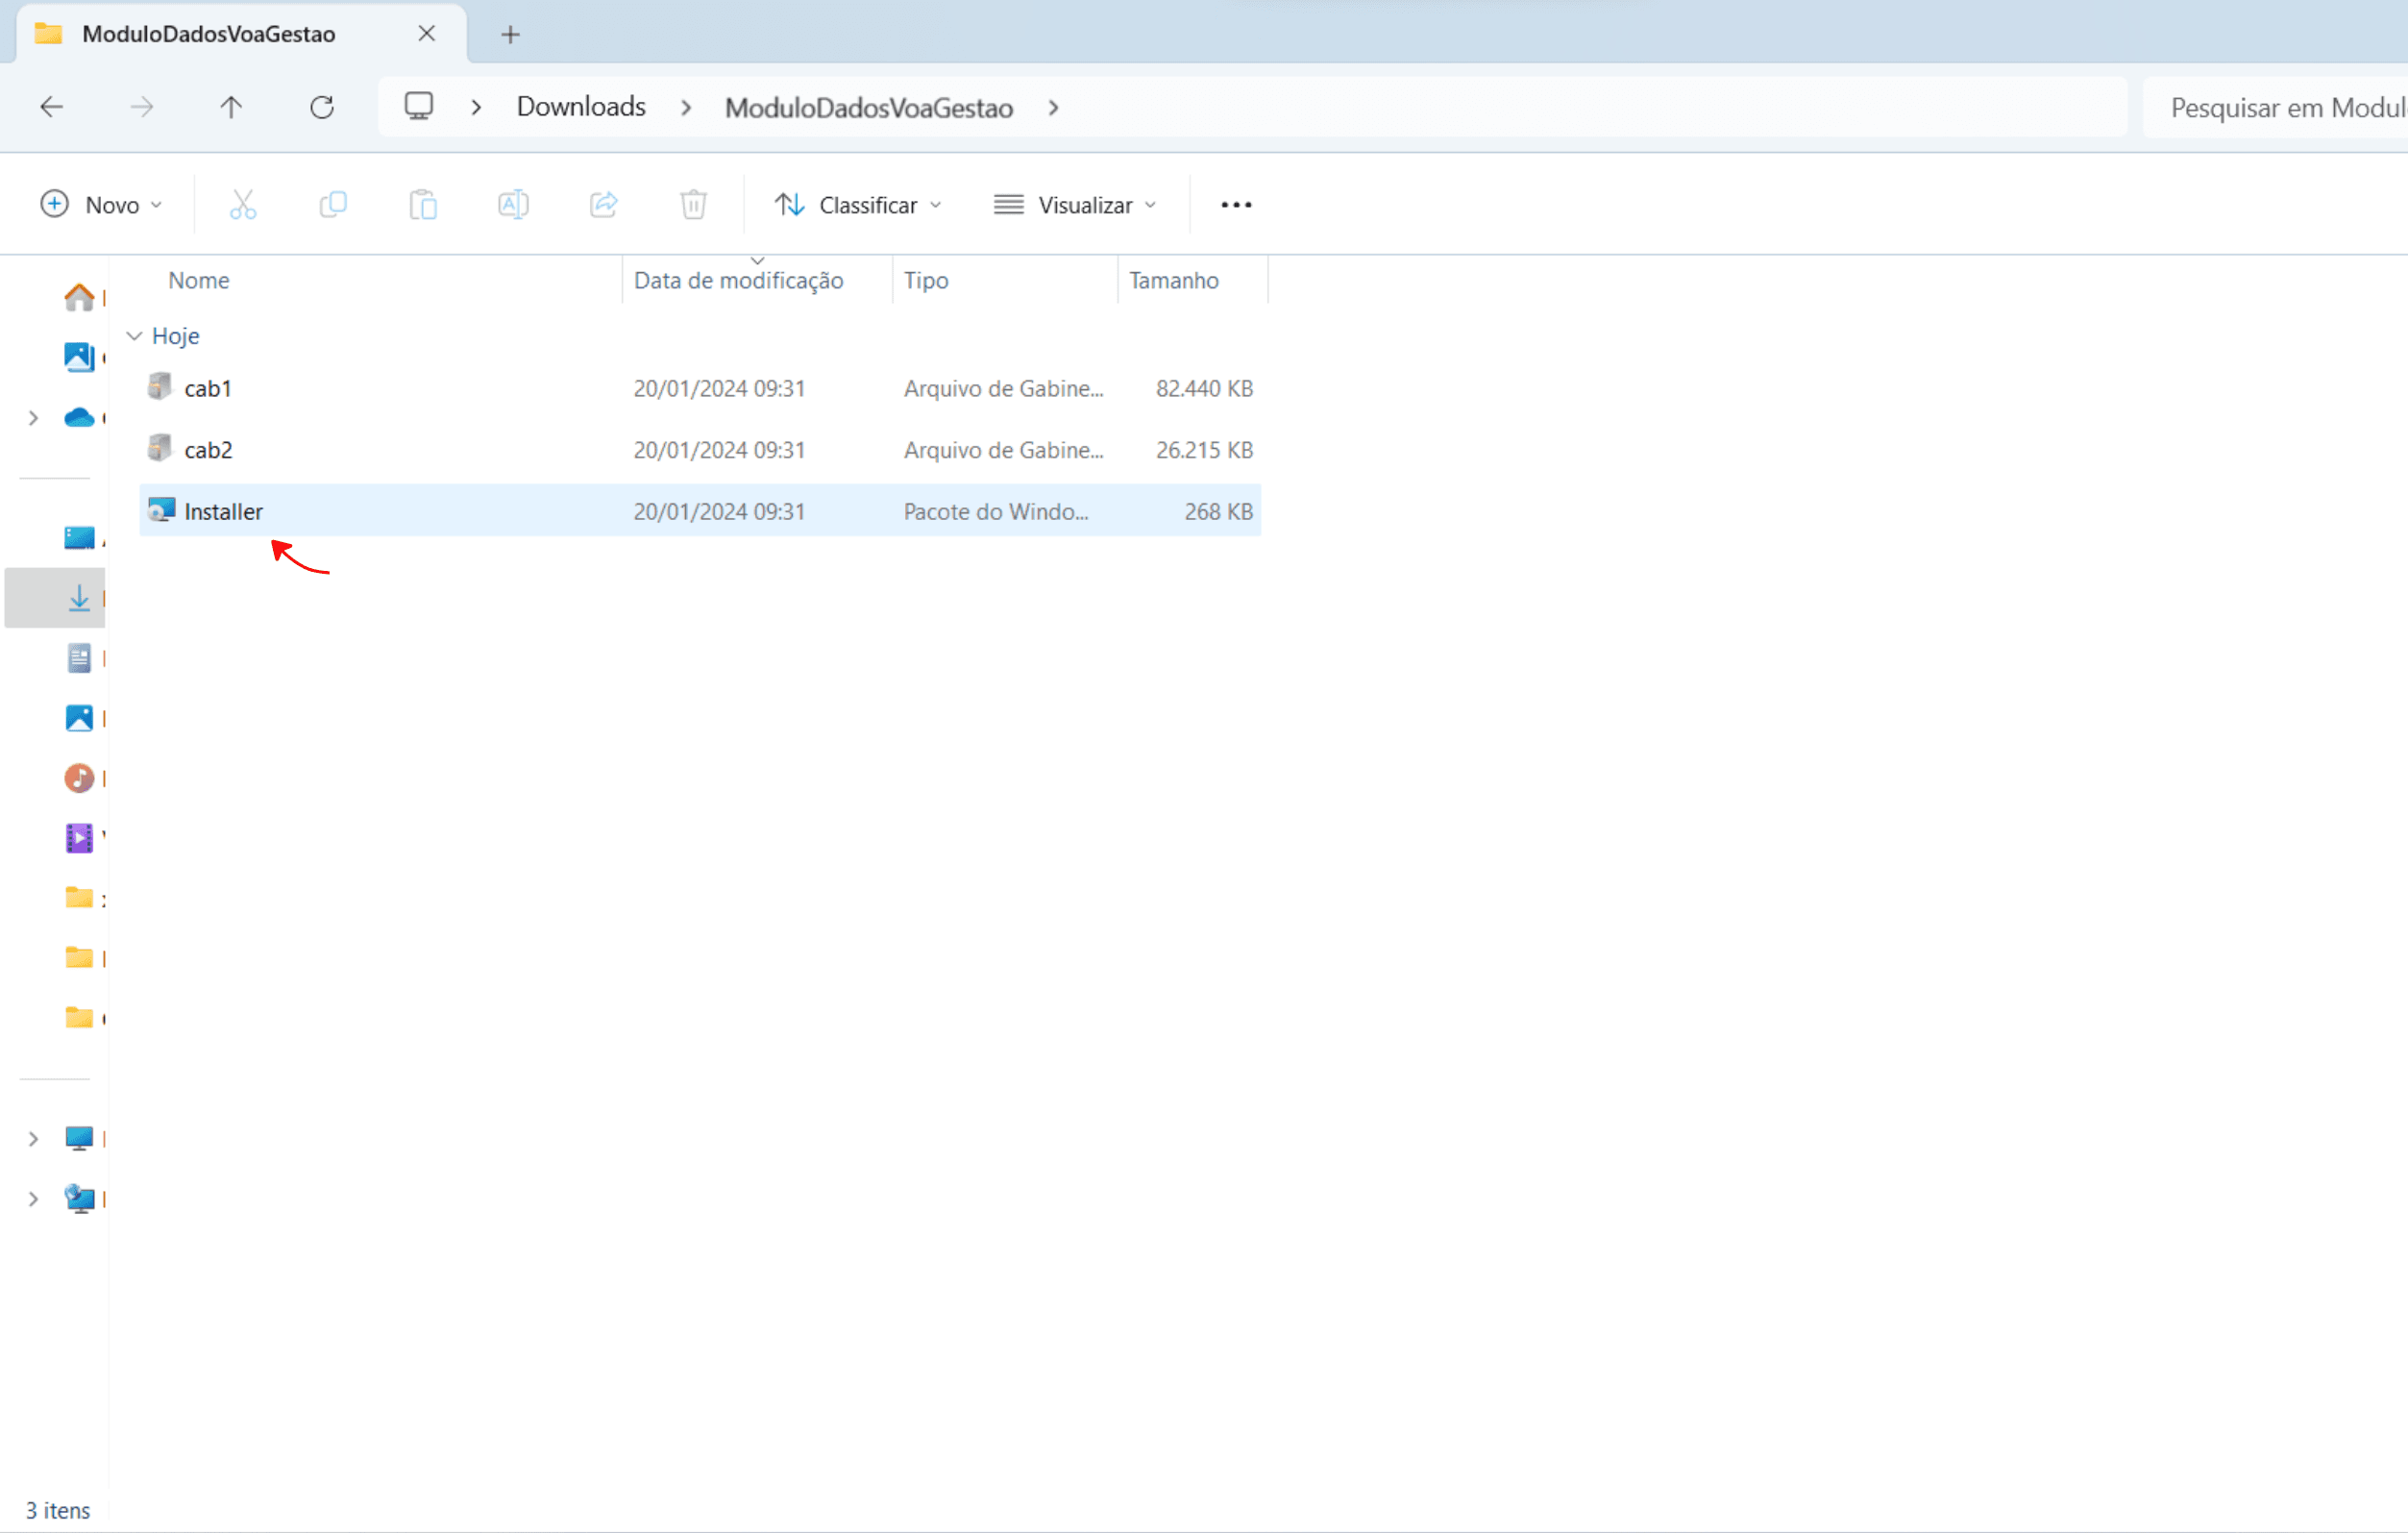
Task: Click the Cut scissors icon
Action: 243,205
